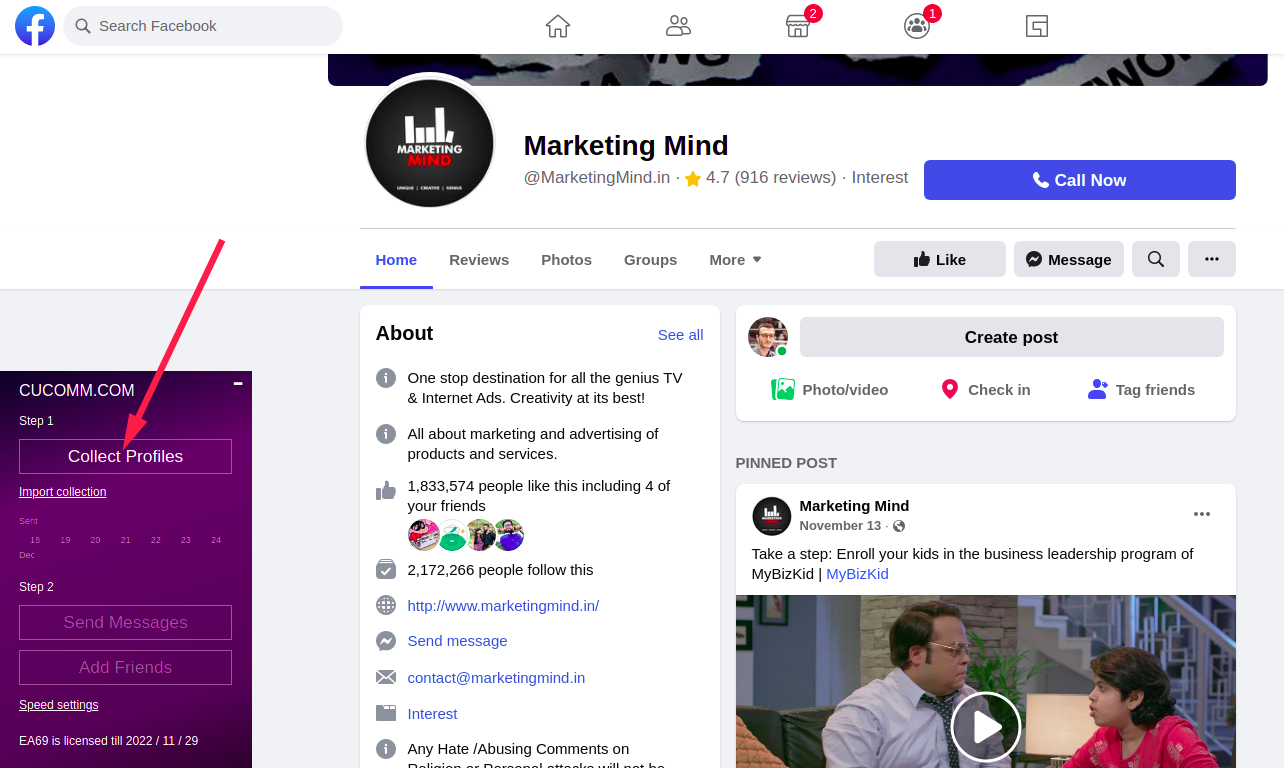Choose Check in for new post
The width and height of the screenshot is (1284, 768).
[986, 390]
